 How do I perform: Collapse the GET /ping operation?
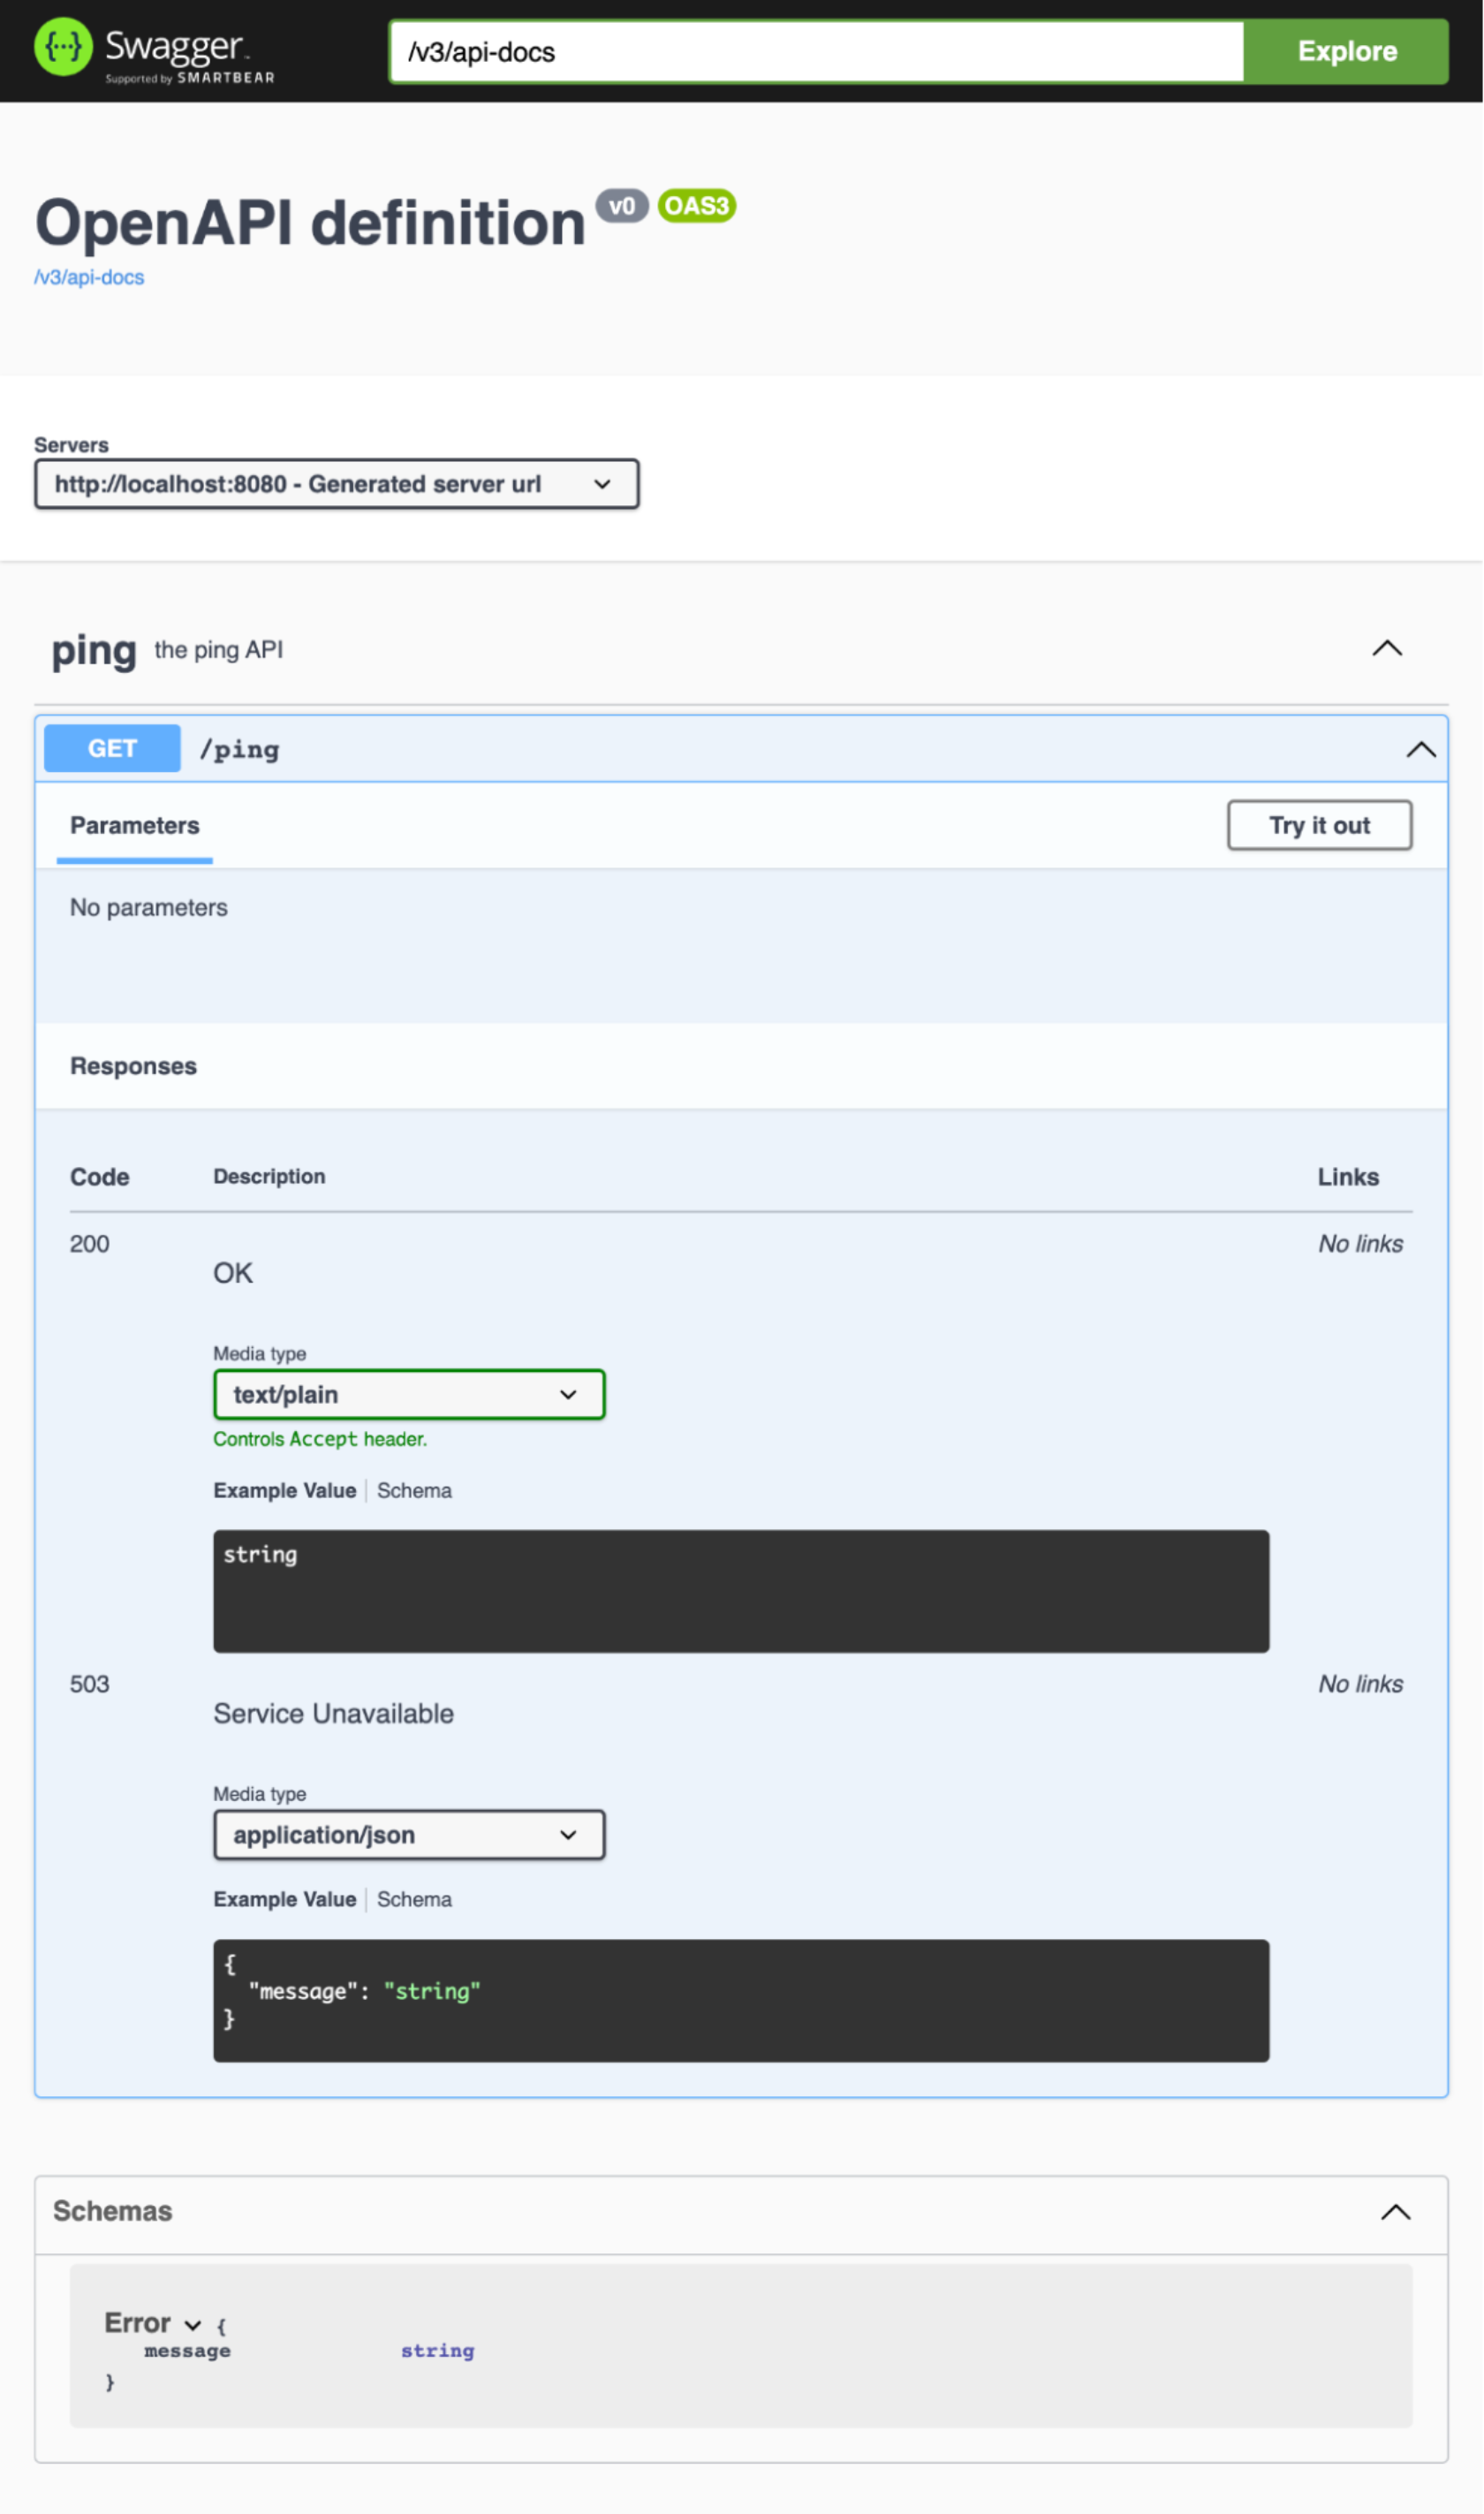click(1420, 749)
